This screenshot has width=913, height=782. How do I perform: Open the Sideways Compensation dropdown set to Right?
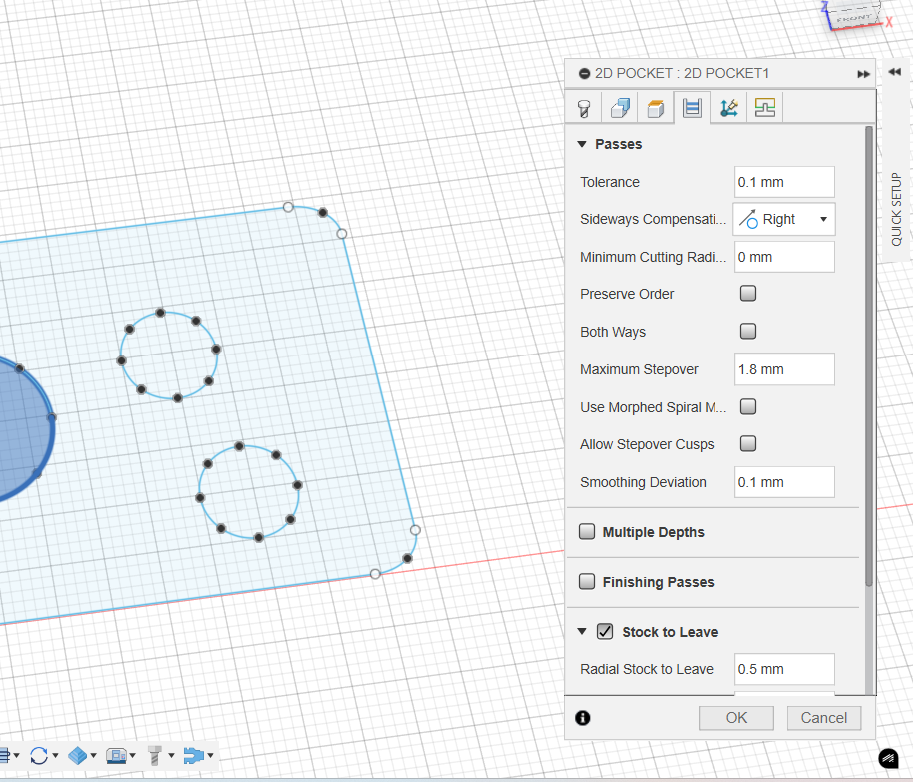pyautogui.click(x=784, y=220)
